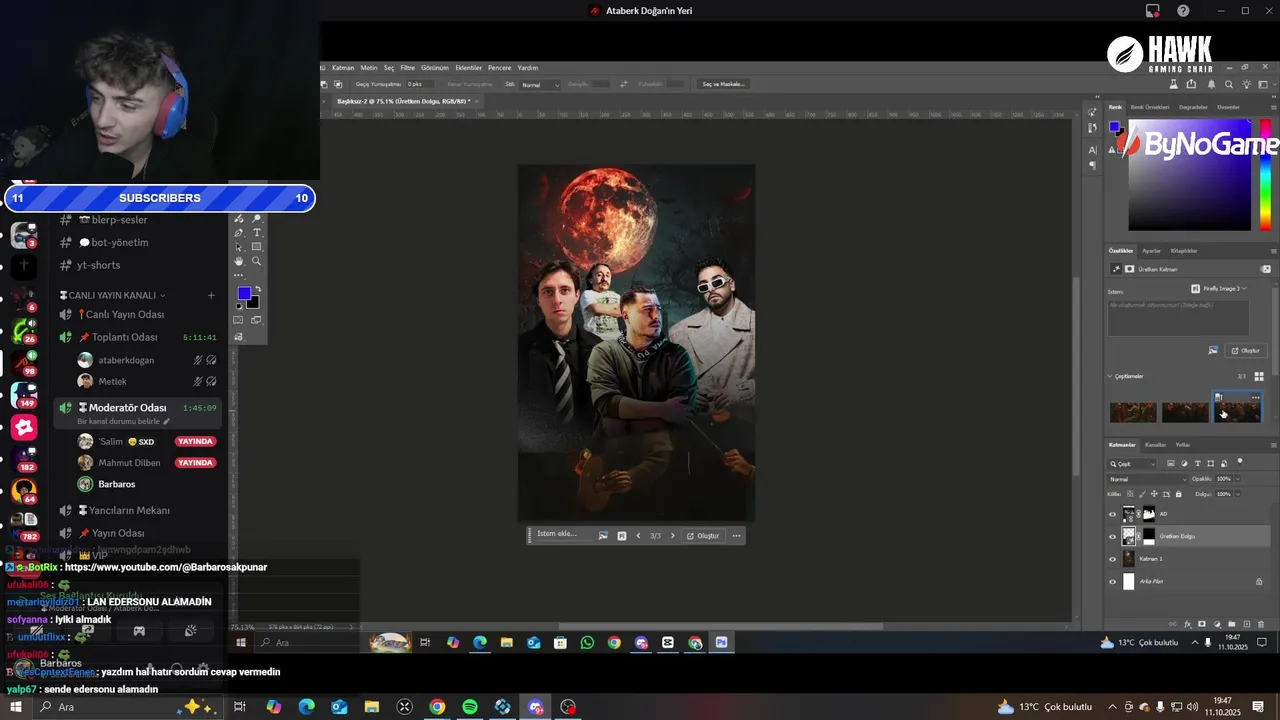Viewport: 1280px width, 720px height.
Task: Open the Photoshop search icon
Action: pyautogui.click(x=1230, y=84)
